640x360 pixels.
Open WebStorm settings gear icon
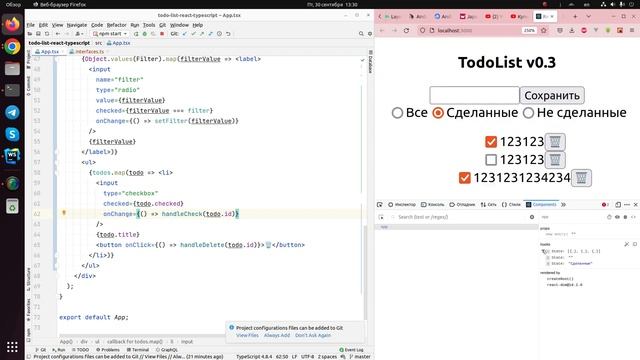370,34
